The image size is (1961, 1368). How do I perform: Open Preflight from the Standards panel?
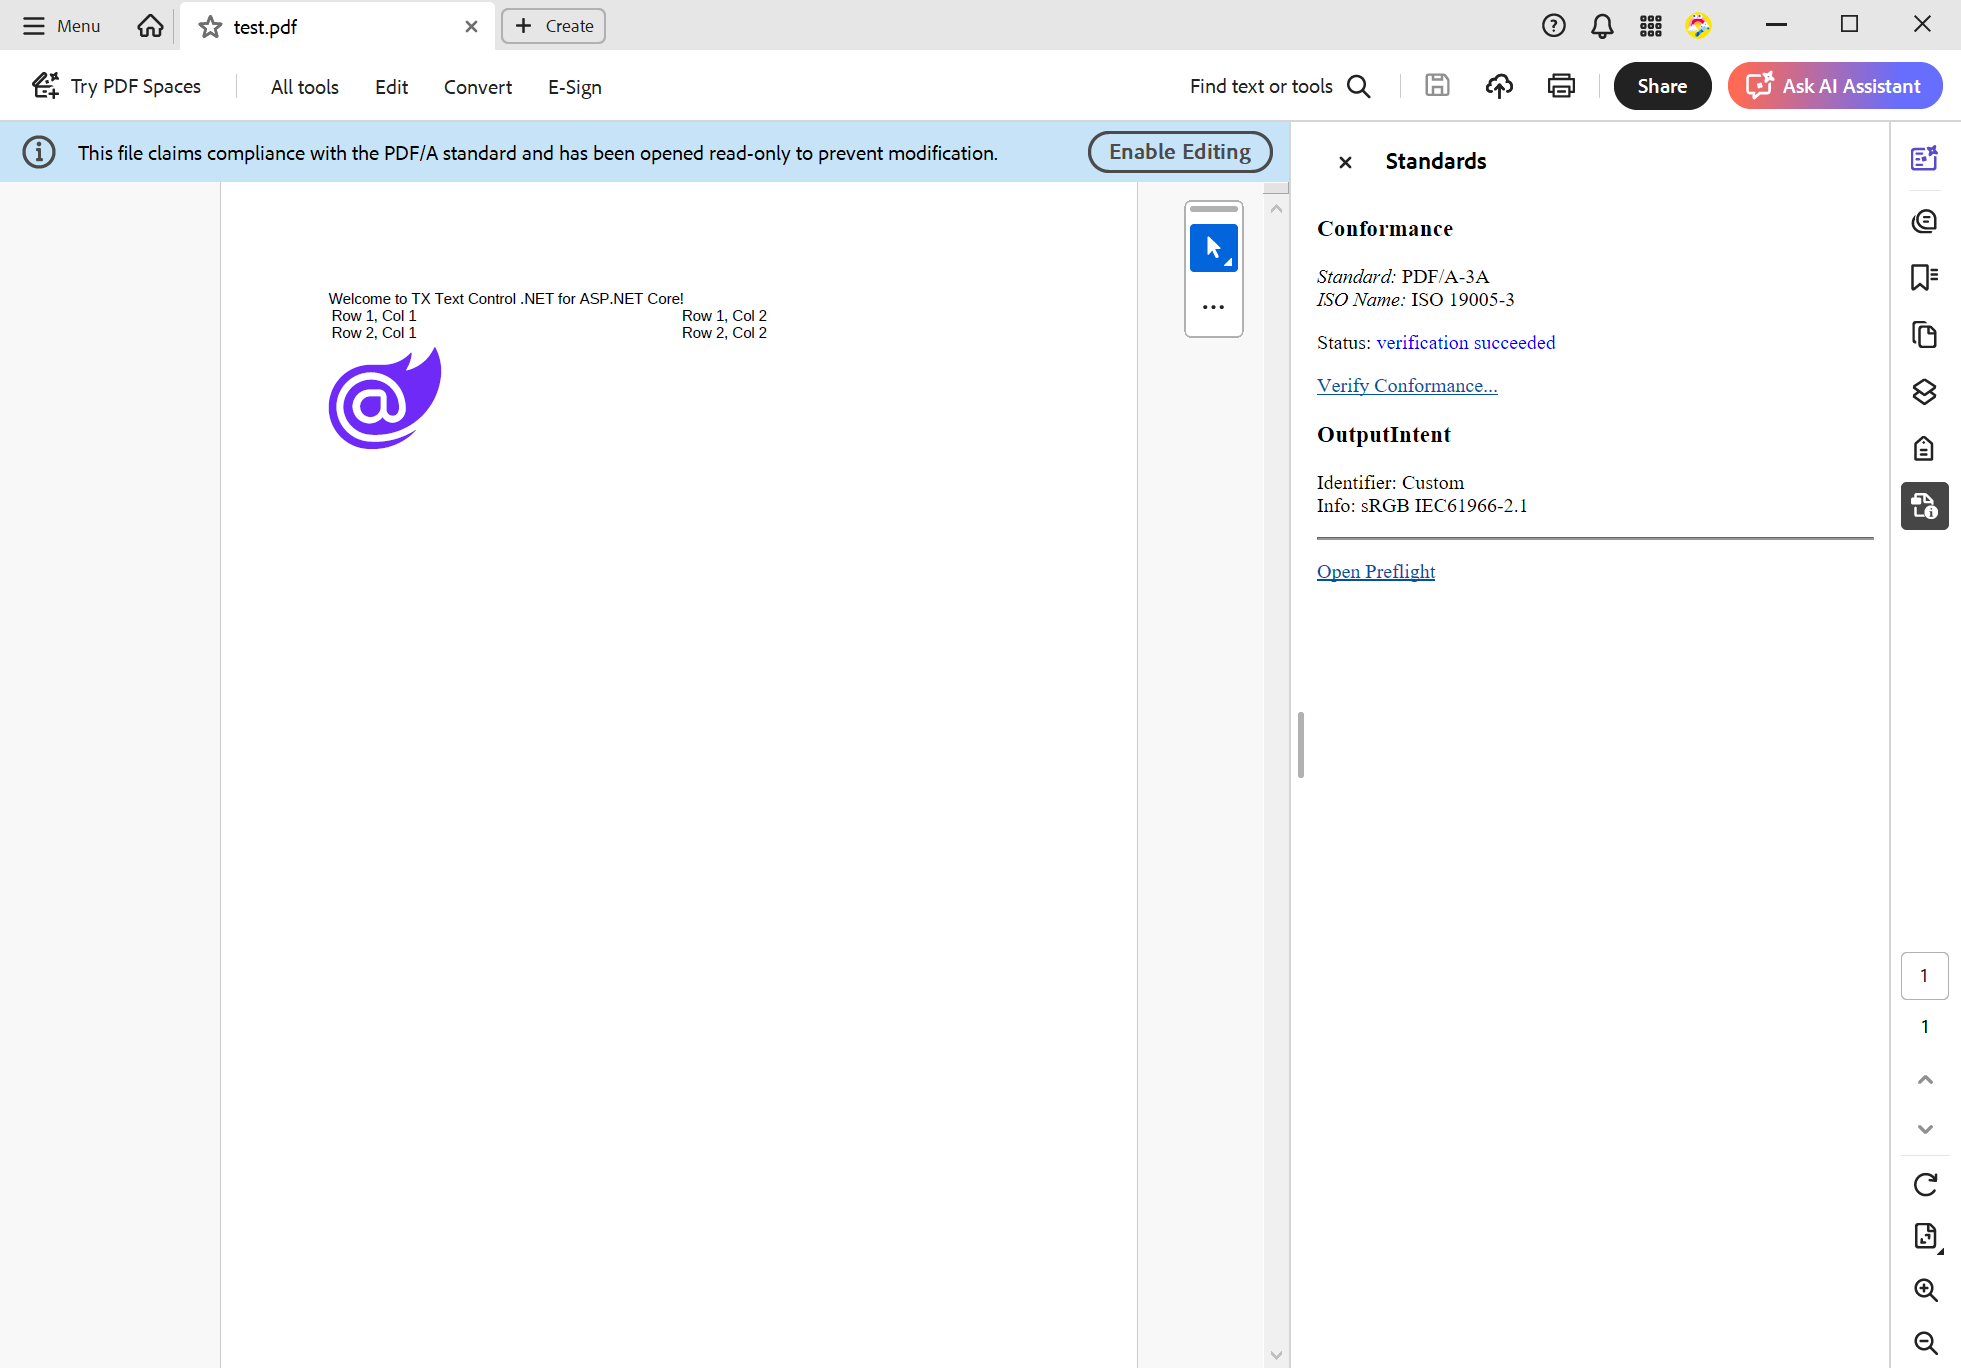tap(1376, 571)
